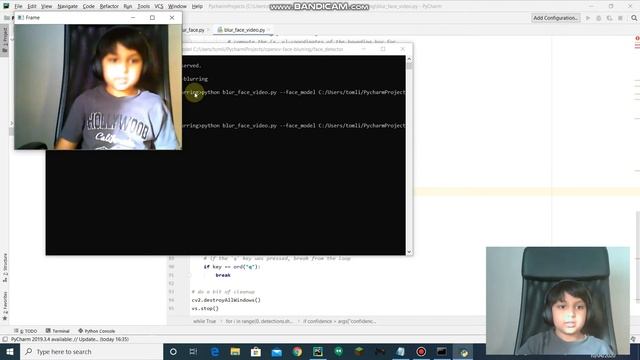
Task: Click the green Run arrow icon
Action: coord(588,18)
